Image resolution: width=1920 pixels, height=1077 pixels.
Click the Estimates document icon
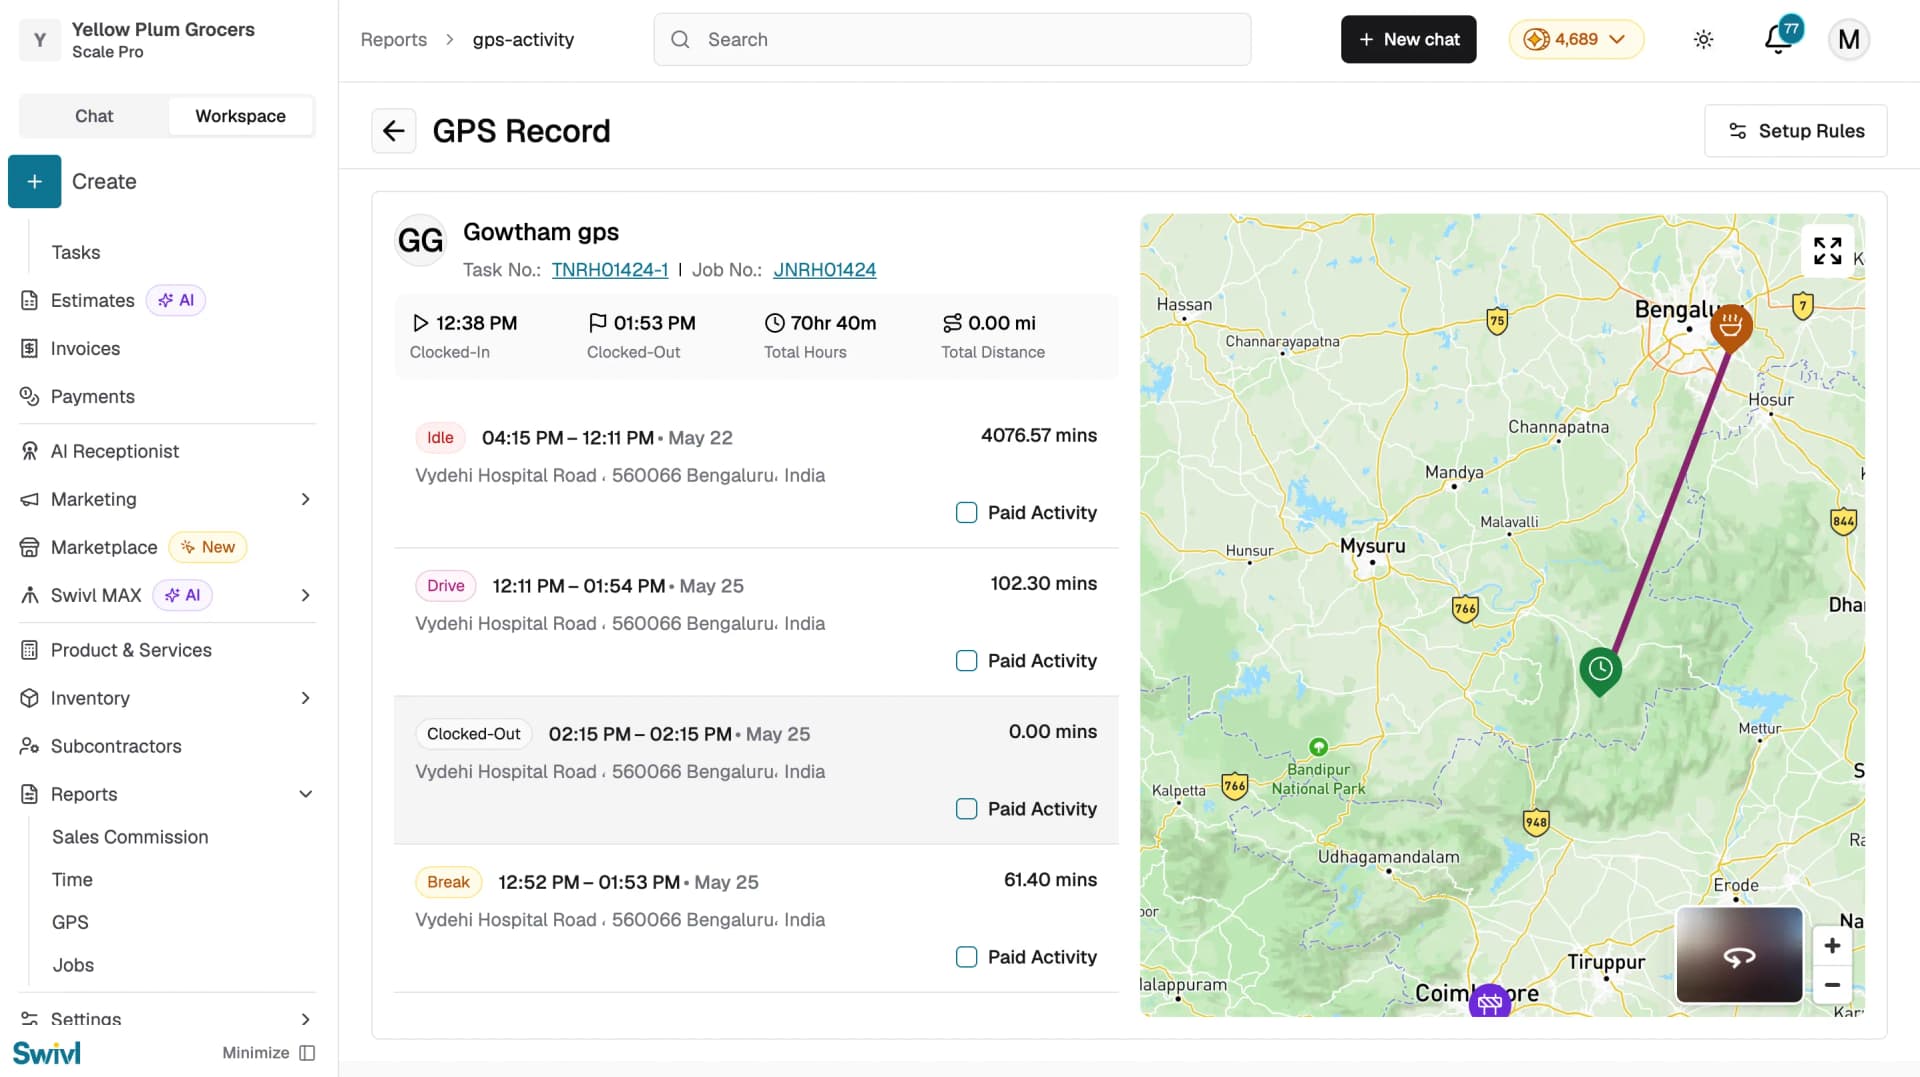click(30, 300)
